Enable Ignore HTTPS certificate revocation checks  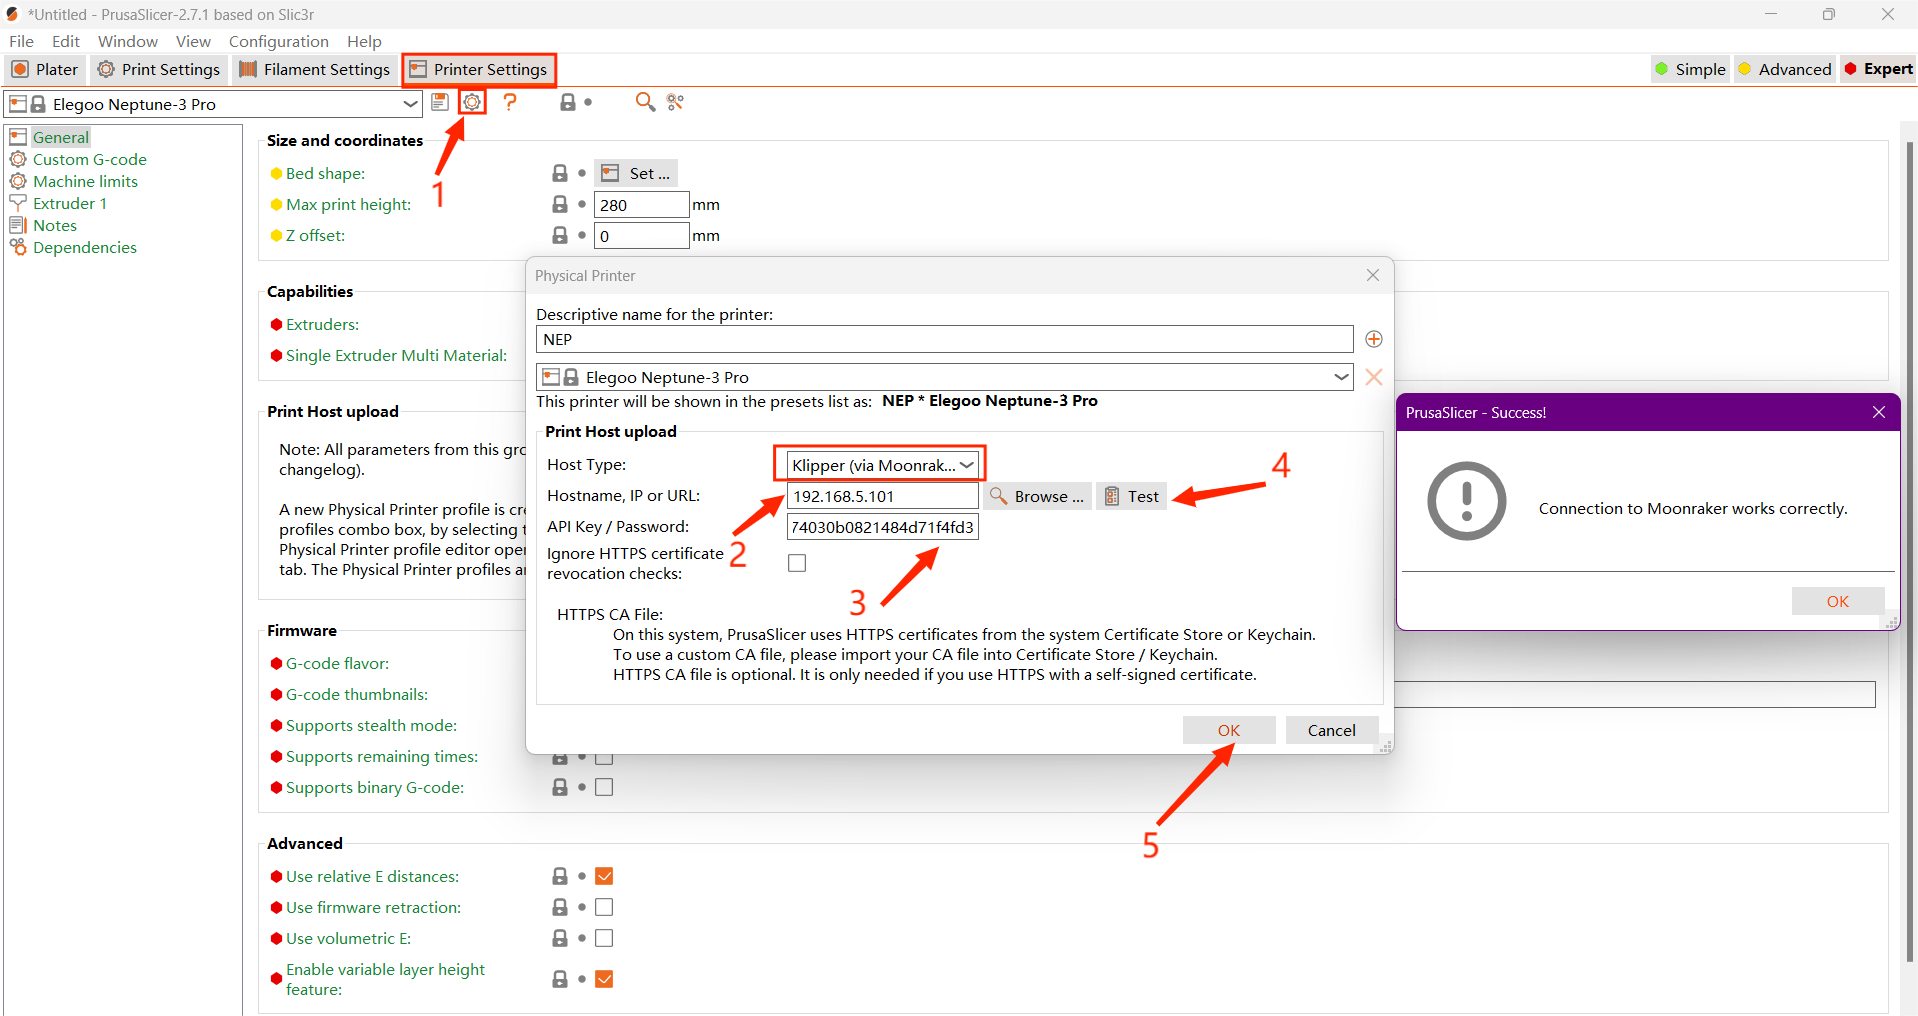click(x=797, y=563)
